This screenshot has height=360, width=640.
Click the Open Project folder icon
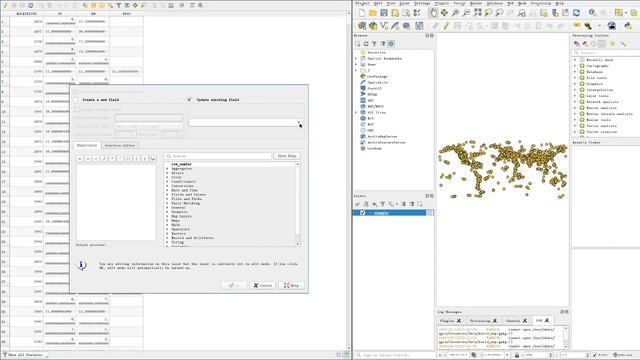373,13
